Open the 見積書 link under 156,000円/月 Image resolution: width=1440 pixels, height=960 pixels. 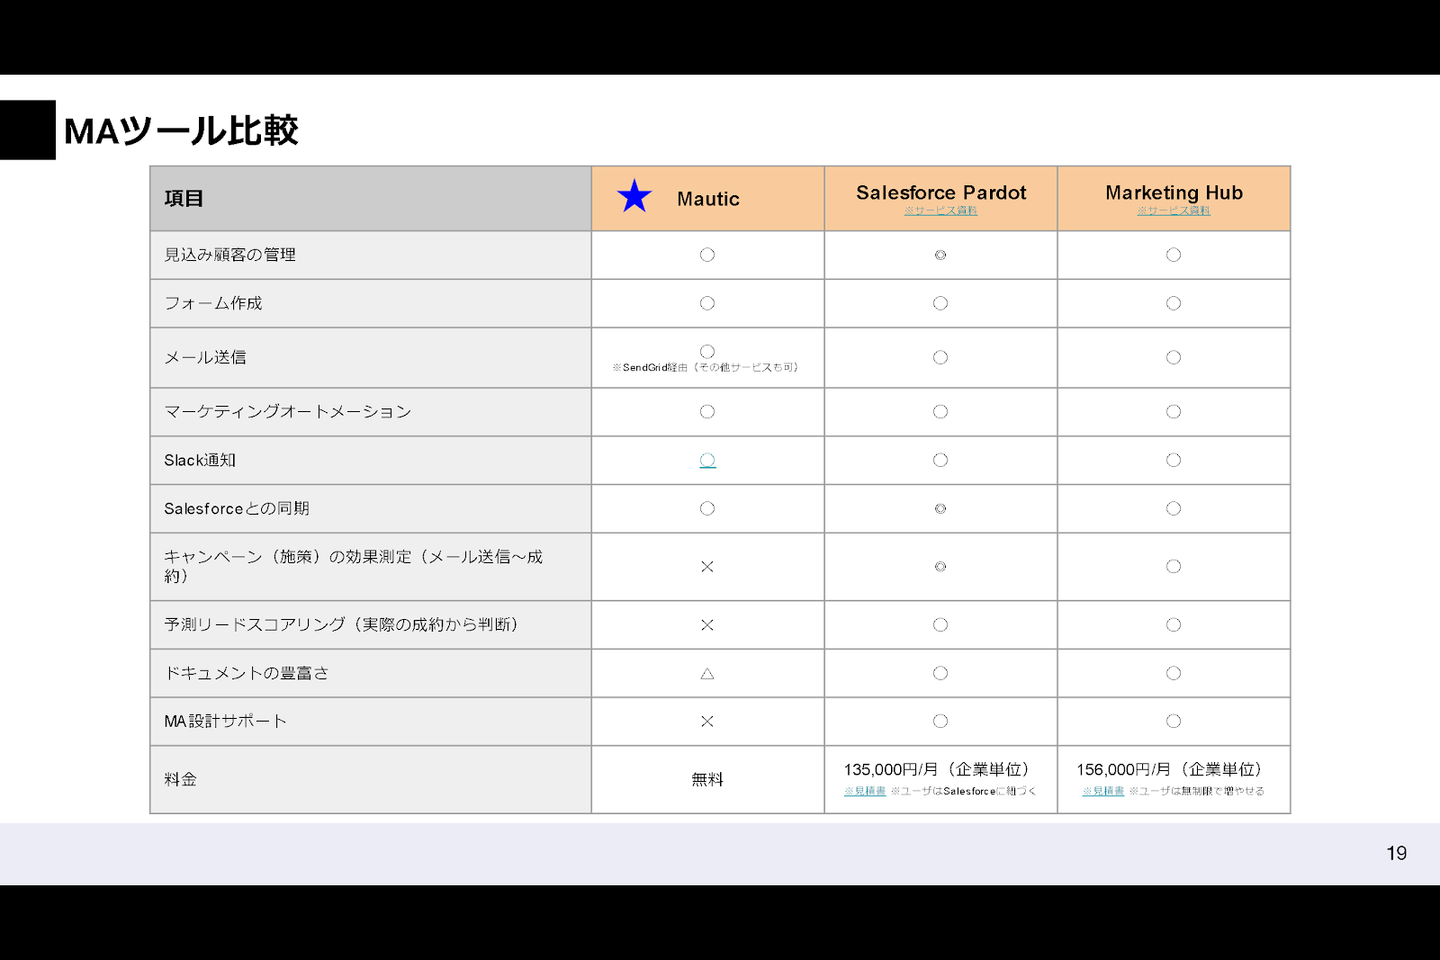coord(1103,791)
